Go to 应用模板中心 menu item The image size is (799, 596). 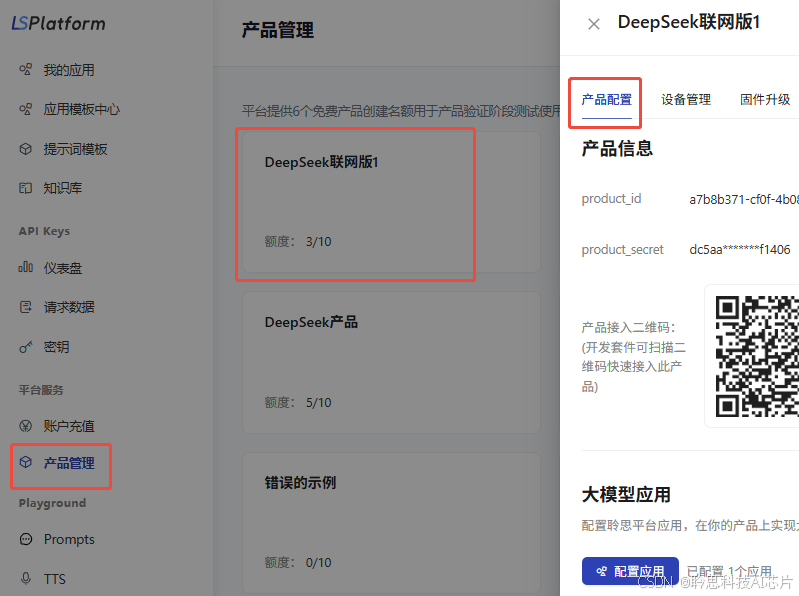[x=82, y=109]
